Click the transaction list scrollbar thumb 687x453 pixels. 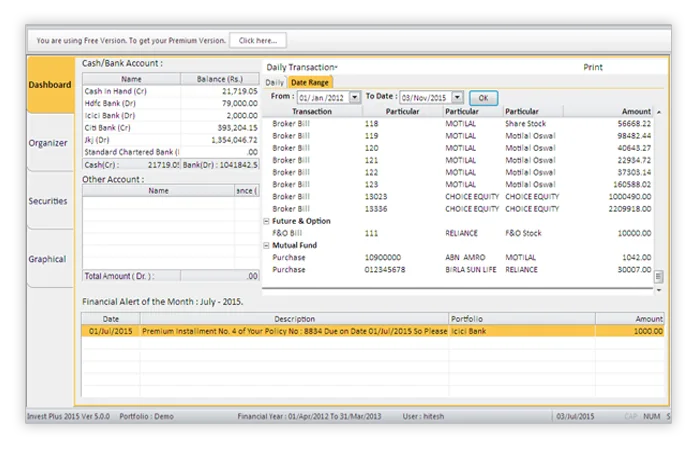click(x=659, y=276)
